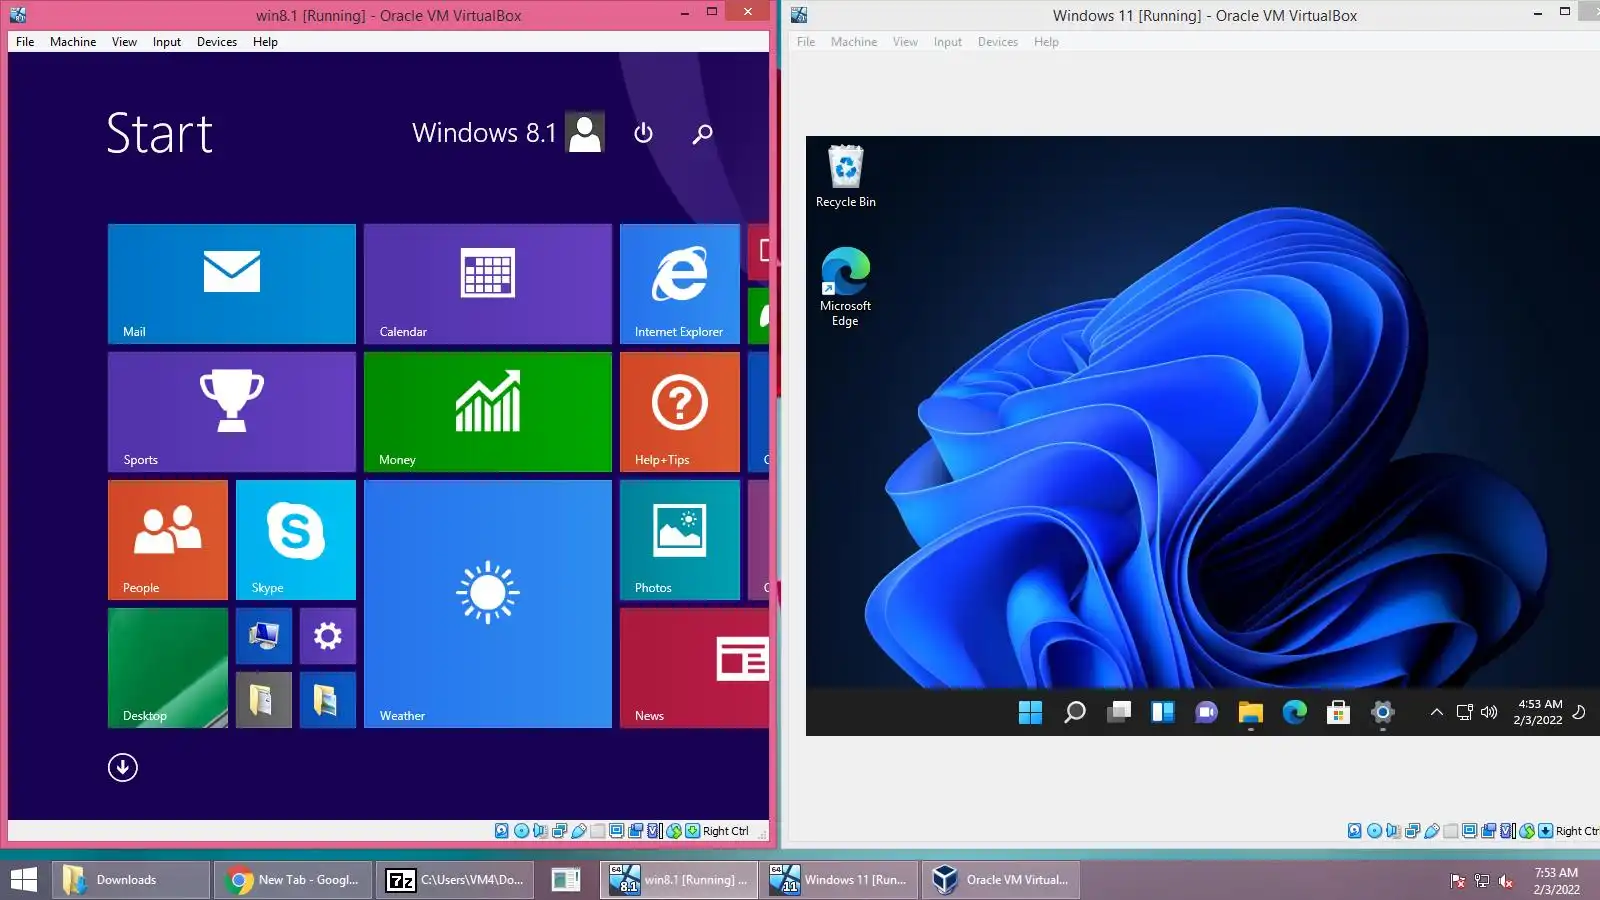
Task: Click hard disk indicator in Windows 11 status bar
Action: [1355, 831]
